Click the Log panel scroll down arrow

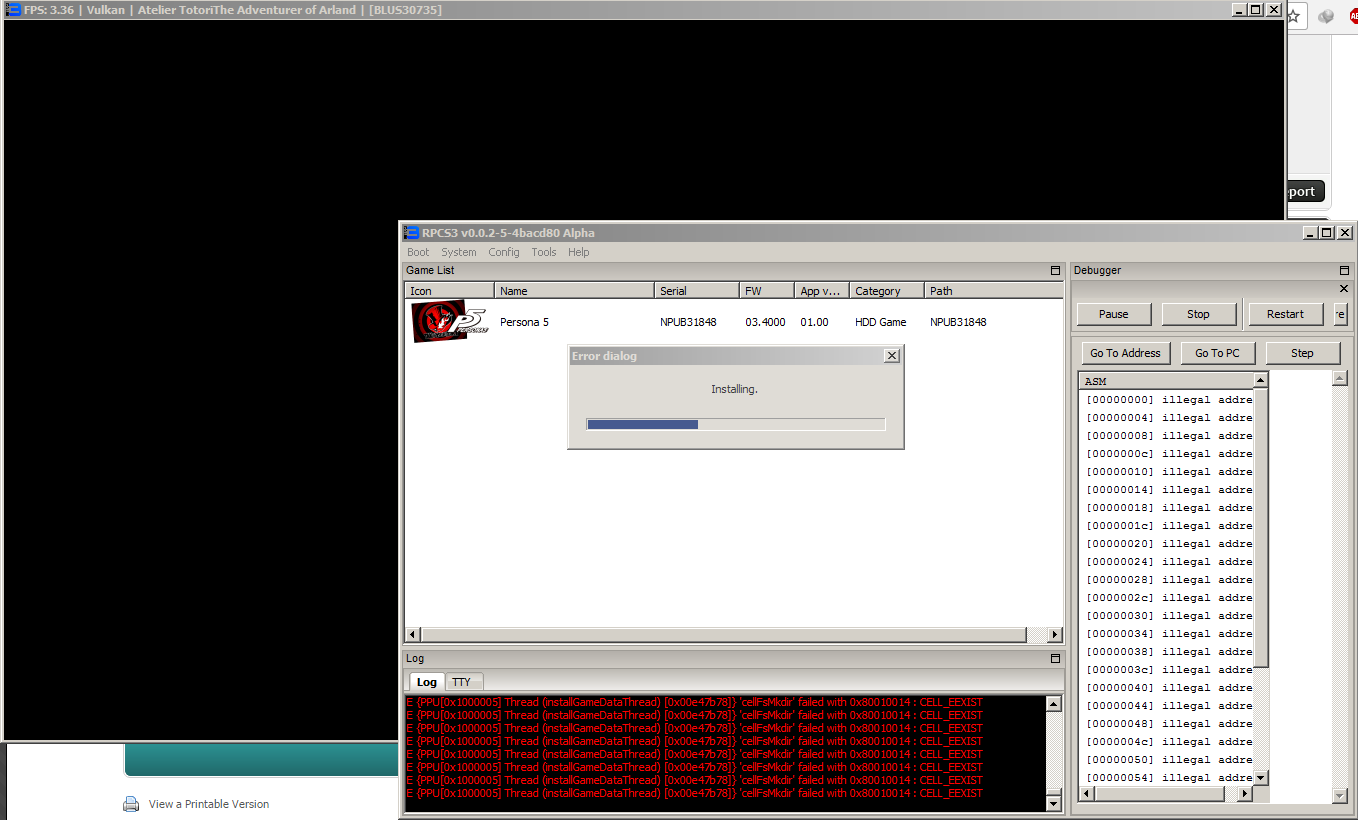point(1053,803)
